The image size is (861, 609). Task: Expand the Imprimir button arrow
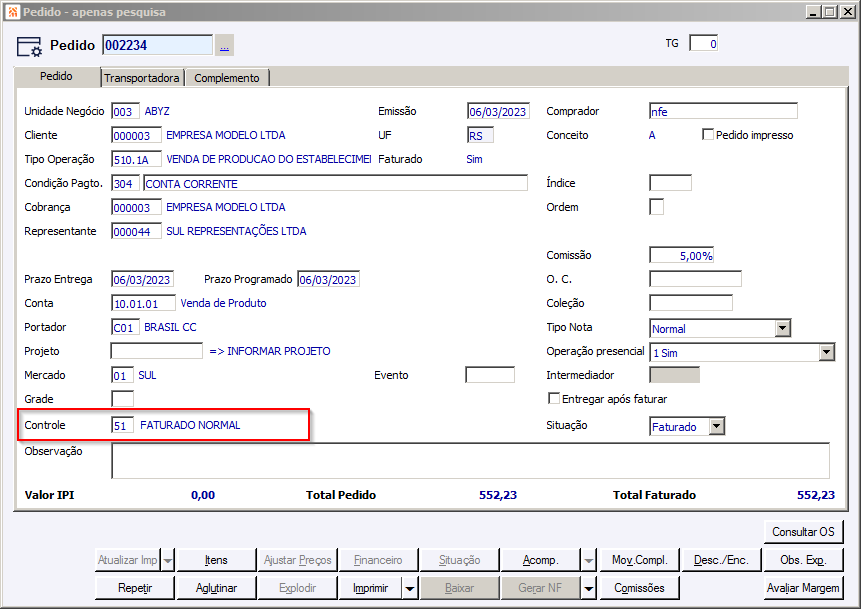pyautogui.click(x=410, y=589)
